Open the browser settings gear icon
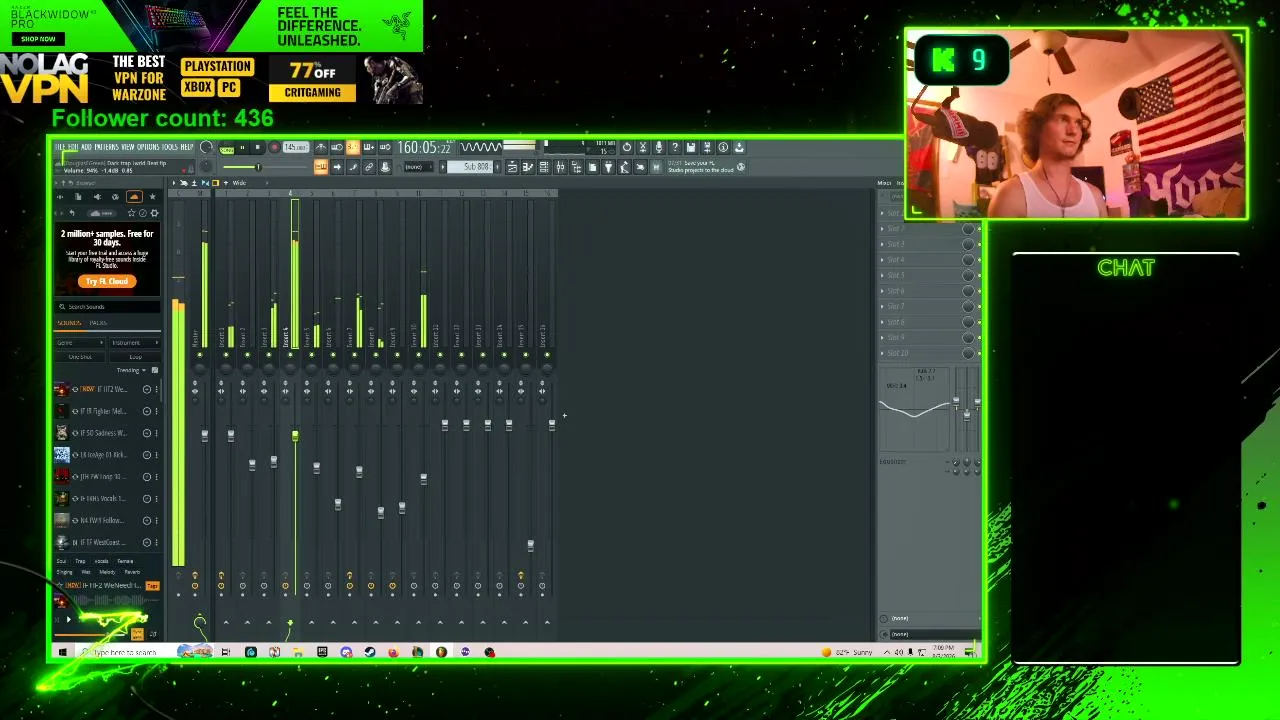This screenshot has height=720, width=1280. pos(154,213)
